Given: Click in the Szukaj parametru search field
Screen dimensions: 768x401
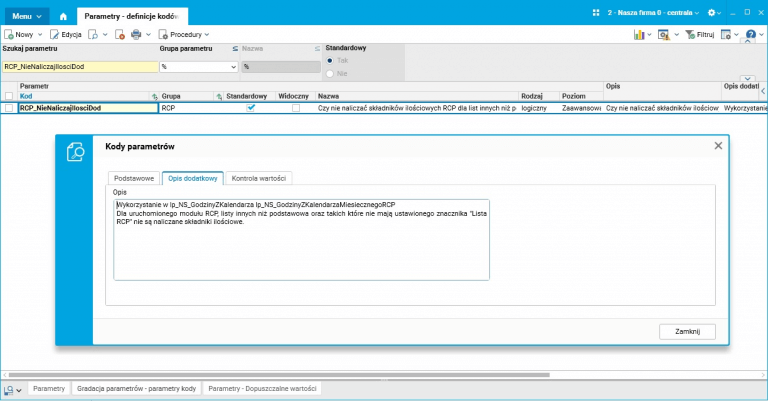Looking at the screenshot, I should [x=80, y=67].
